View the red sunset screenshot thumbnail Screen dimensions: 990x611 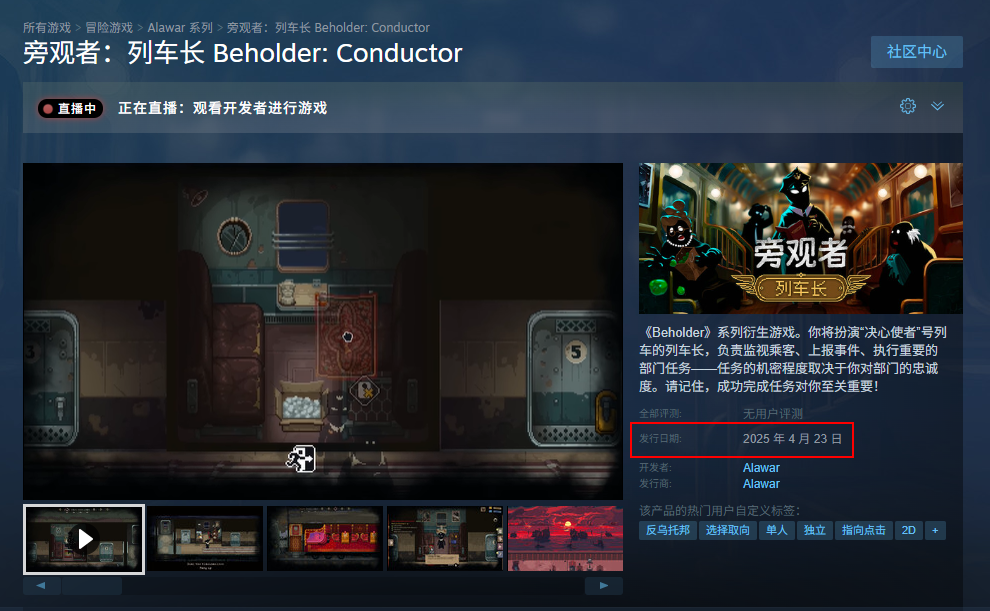click(565, 538)
